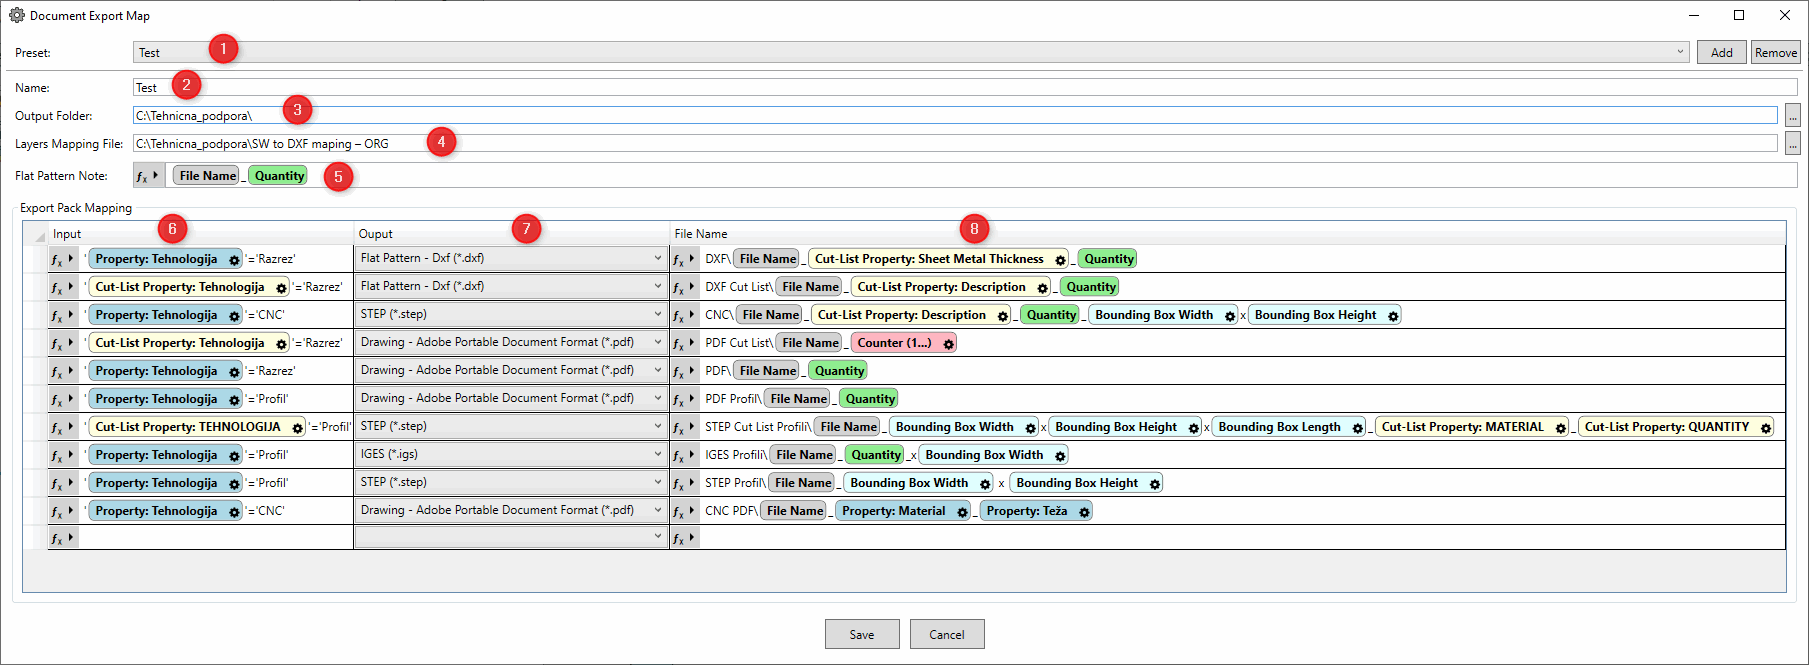Click fx icon in DXF Cut List file name
Viewport: 1809px width, 665px height.
point(679,288)
